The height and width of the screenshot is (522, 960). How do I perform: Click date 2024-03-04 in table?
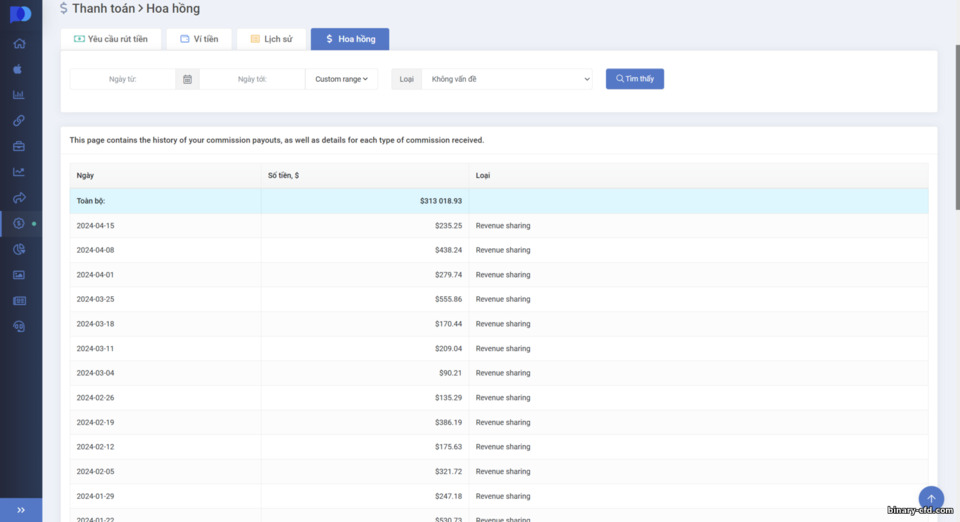tap(95, 373)
